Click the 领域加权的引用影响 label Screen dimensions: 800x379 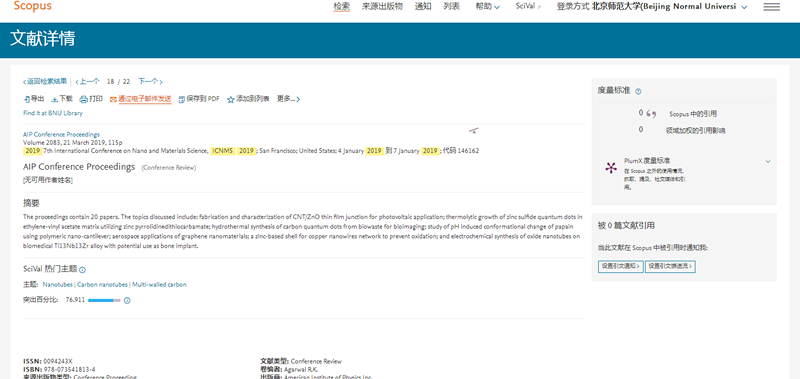(695, 131)
